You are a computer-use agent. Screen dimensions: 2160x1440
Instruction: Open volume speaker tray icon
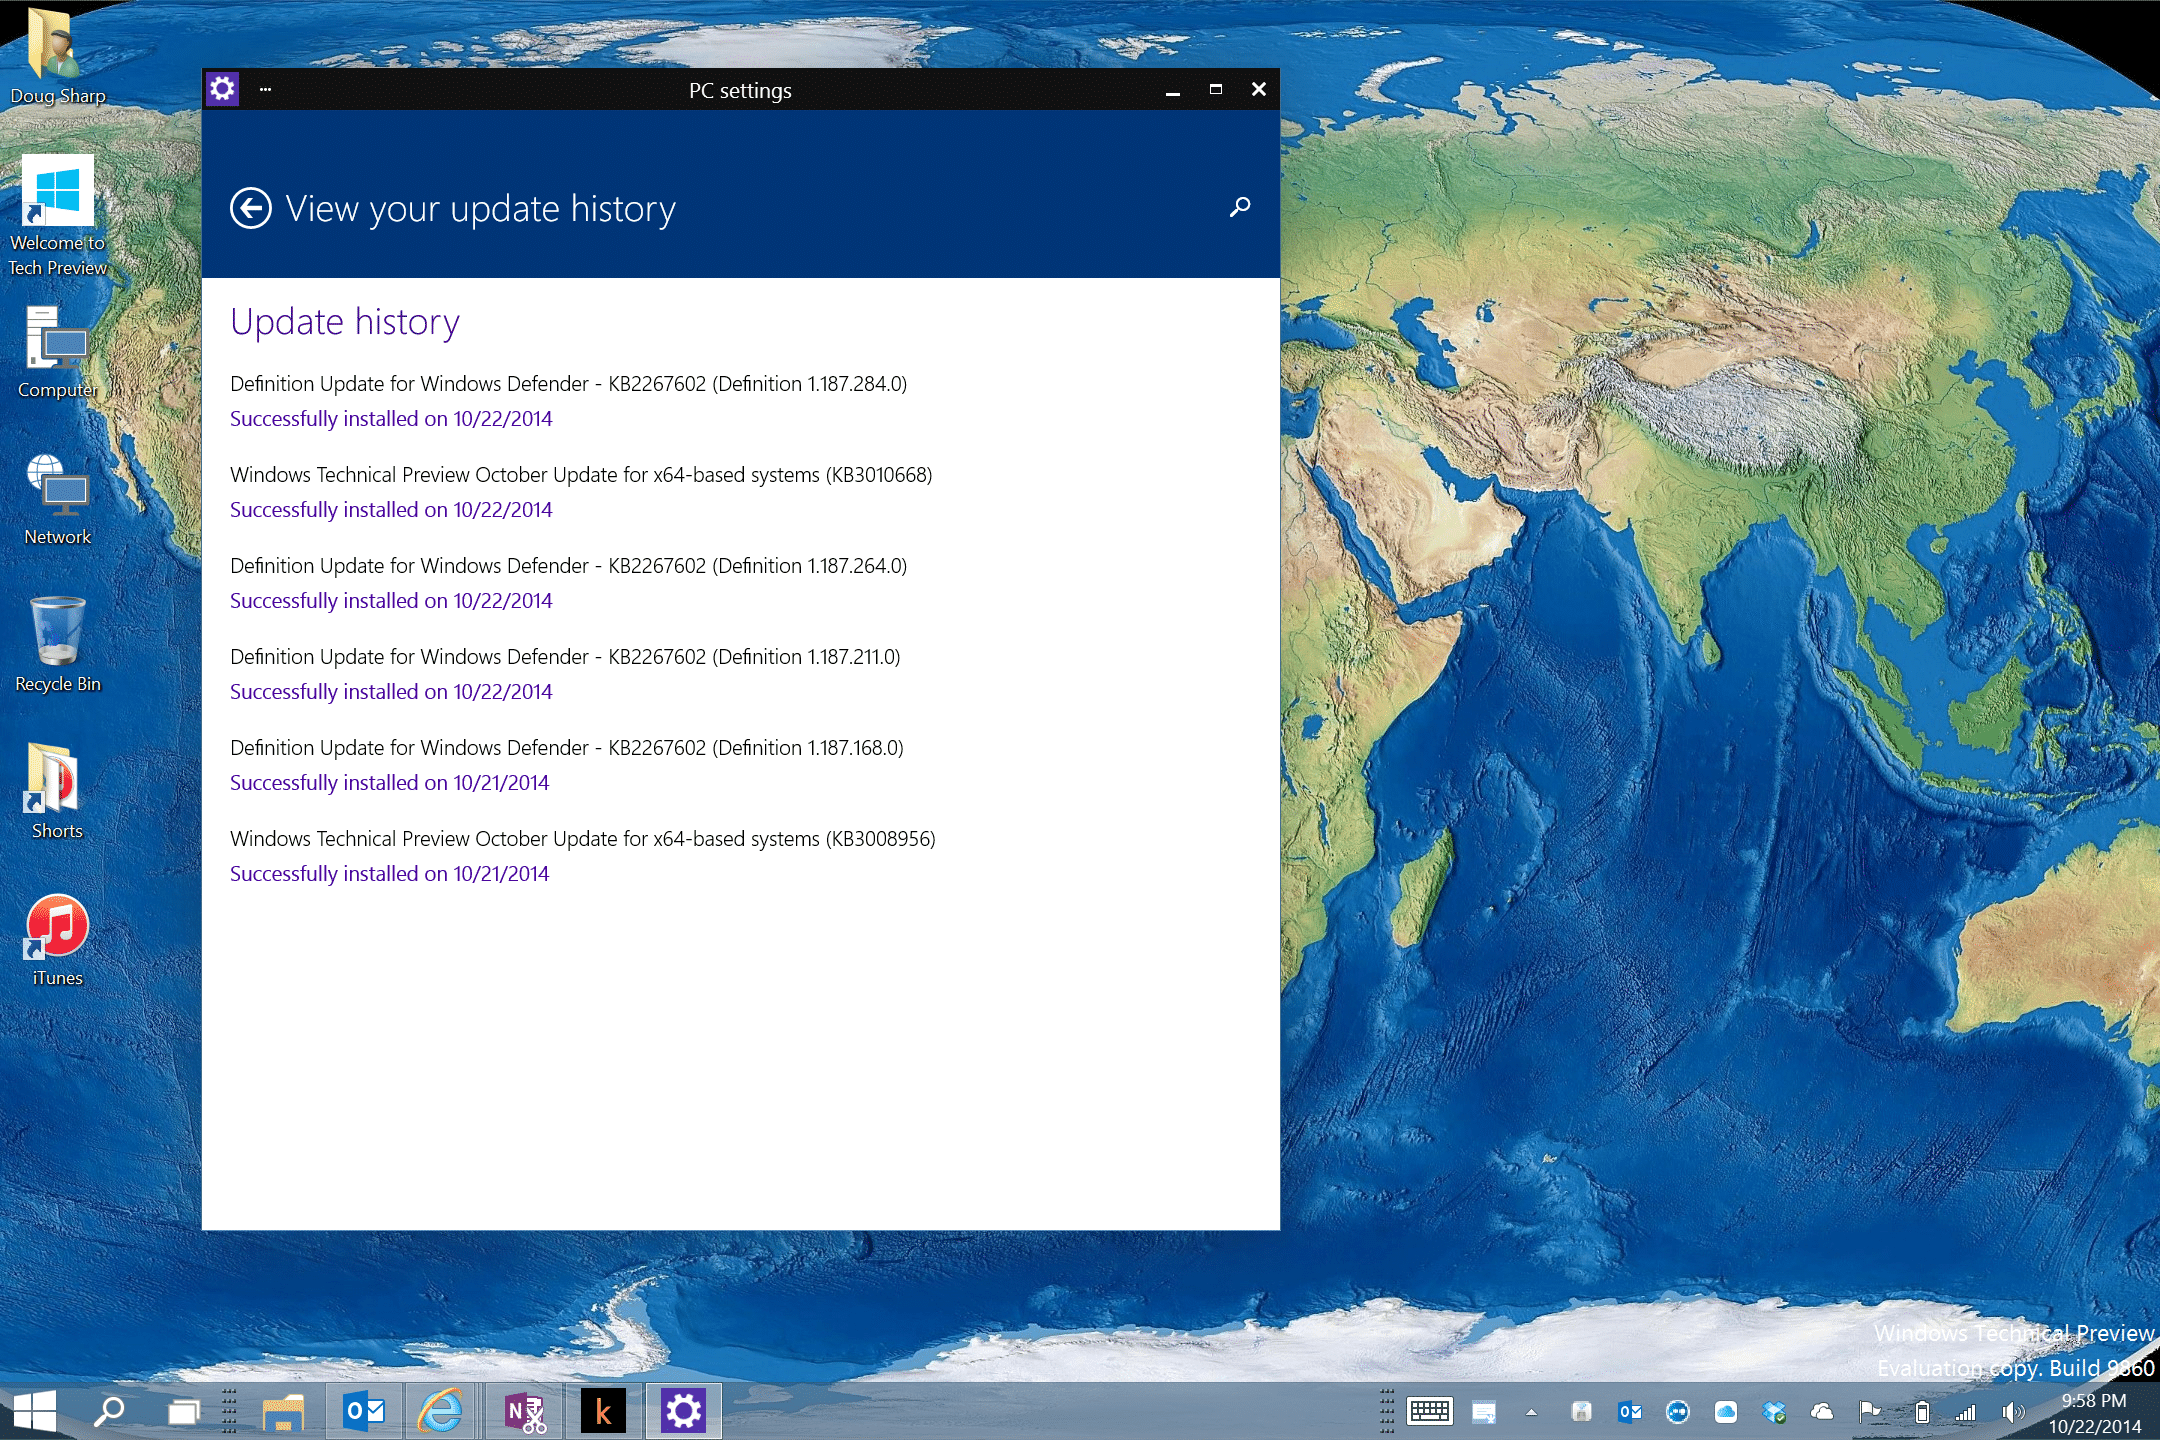point(2014,1412)
